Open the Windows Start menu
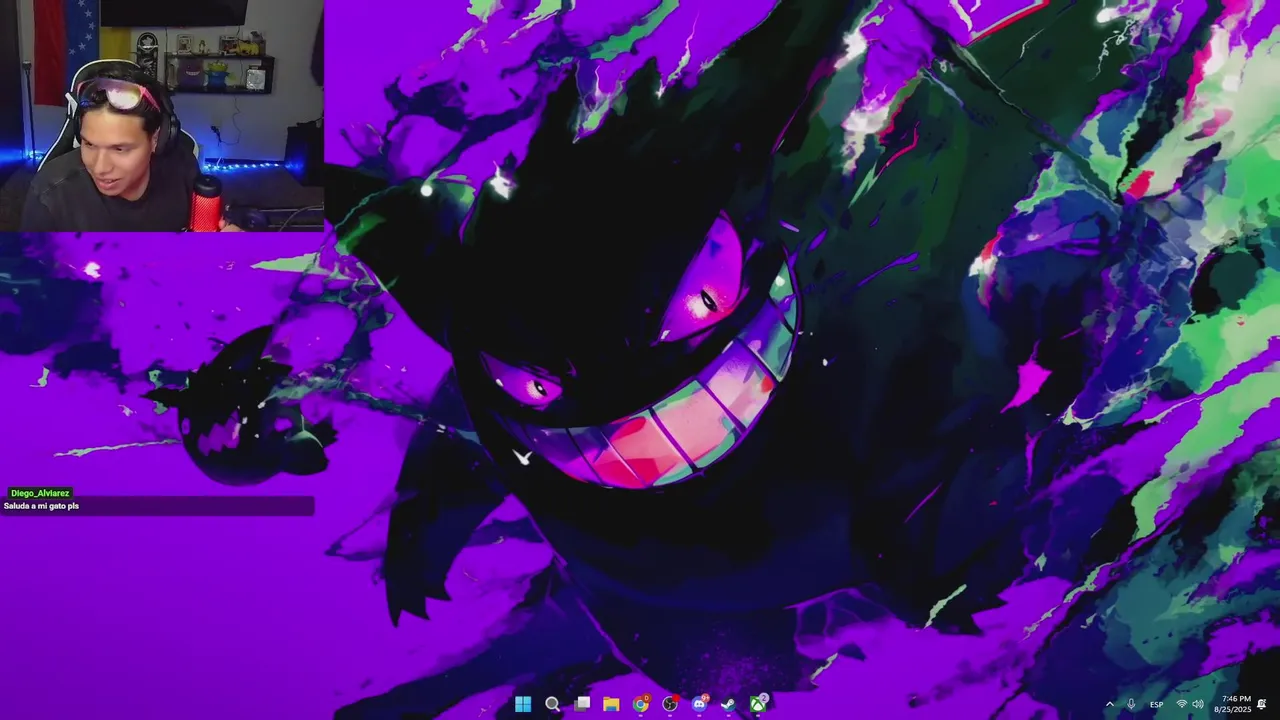 [x=523, y=704]
